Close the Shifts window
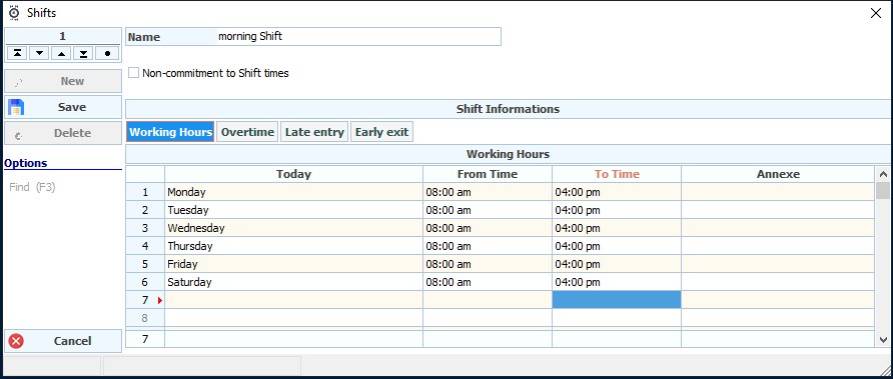This screenshot has width=893, height=379. coord(876,13)
